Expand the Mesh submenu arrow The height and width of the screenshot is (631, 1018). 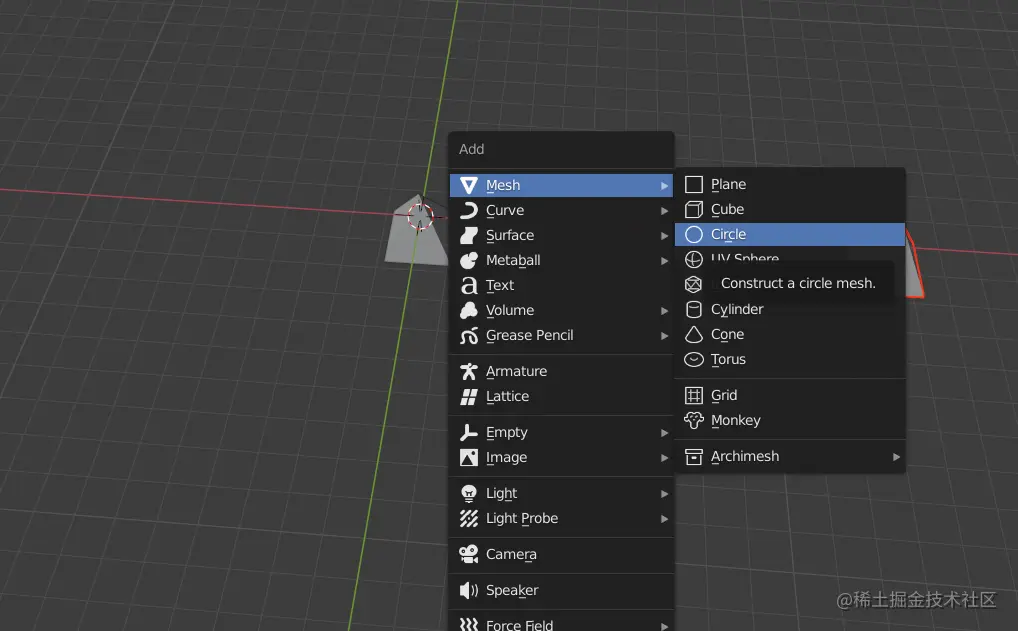[664, 186]
